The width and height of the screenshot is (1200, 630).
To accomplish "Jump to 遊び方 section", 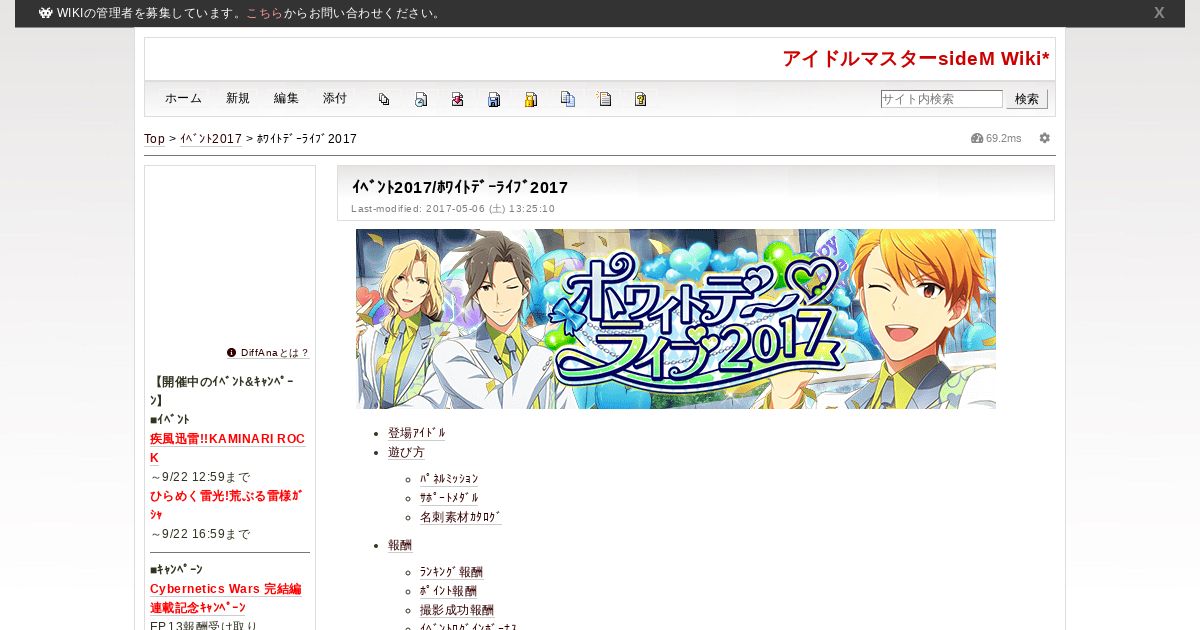I will 406,452.
